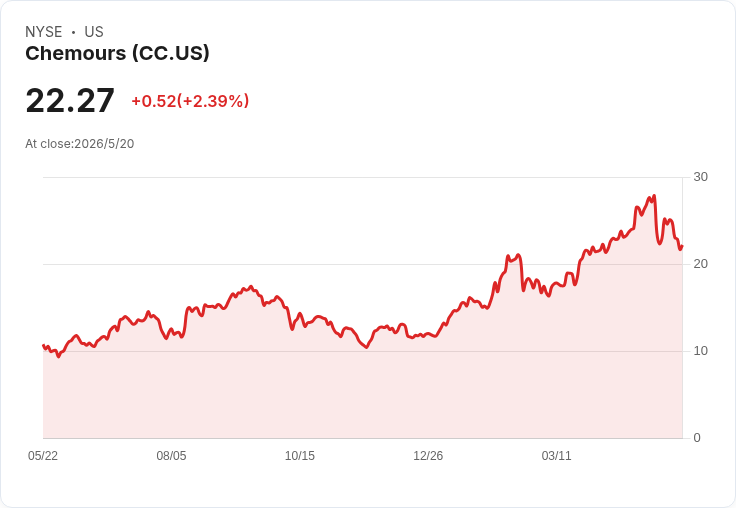
Task: Click the dot separator between NYSE and US
Action: point(73,32)
